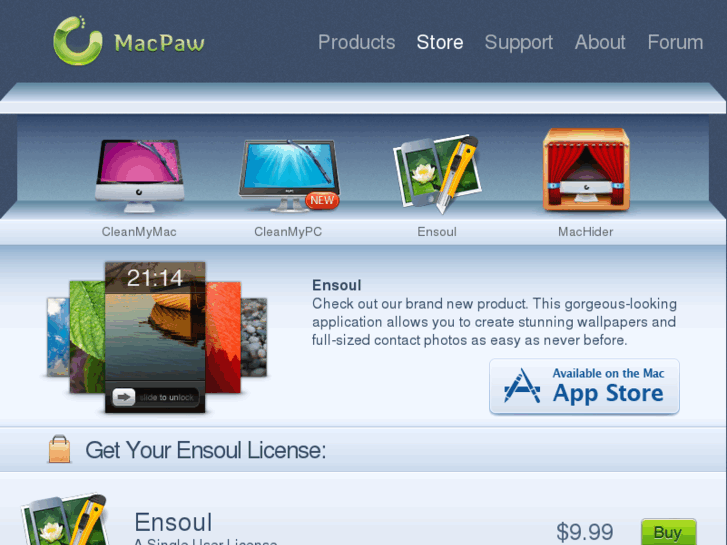
Task: Click the CleanMyMac text label
Action: [x=139, y=232]
